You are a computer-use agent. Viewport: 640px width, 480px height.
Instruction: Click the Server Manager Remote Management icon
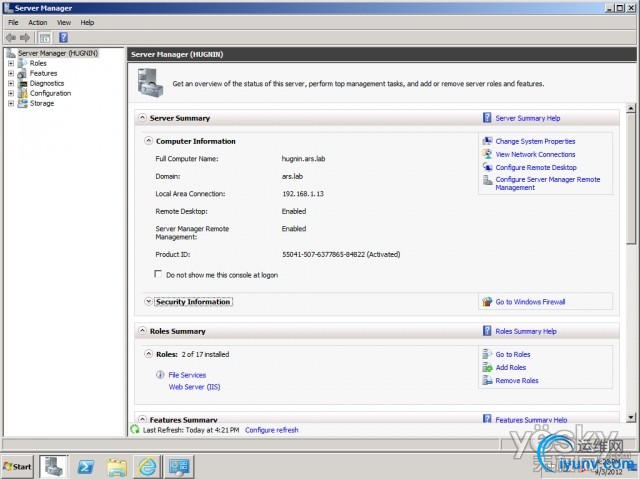[487, 180]
